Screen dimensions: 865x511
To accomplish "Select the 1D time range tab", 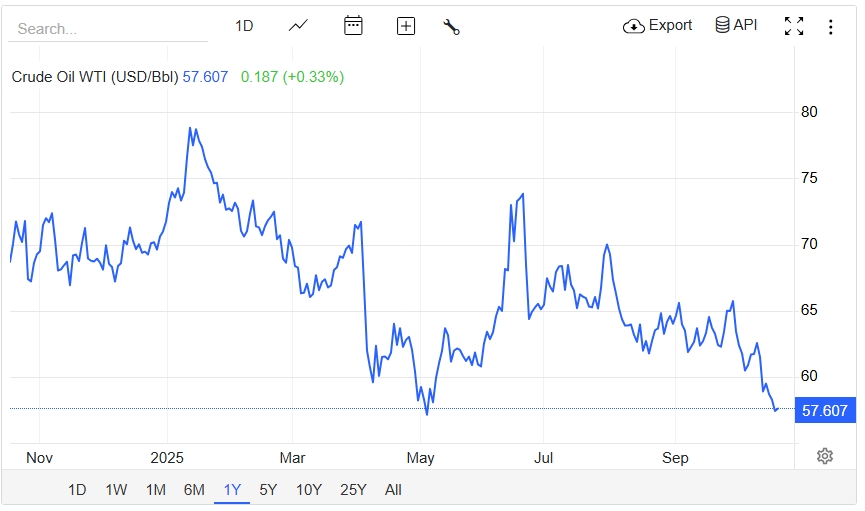I will pos(77,490).
